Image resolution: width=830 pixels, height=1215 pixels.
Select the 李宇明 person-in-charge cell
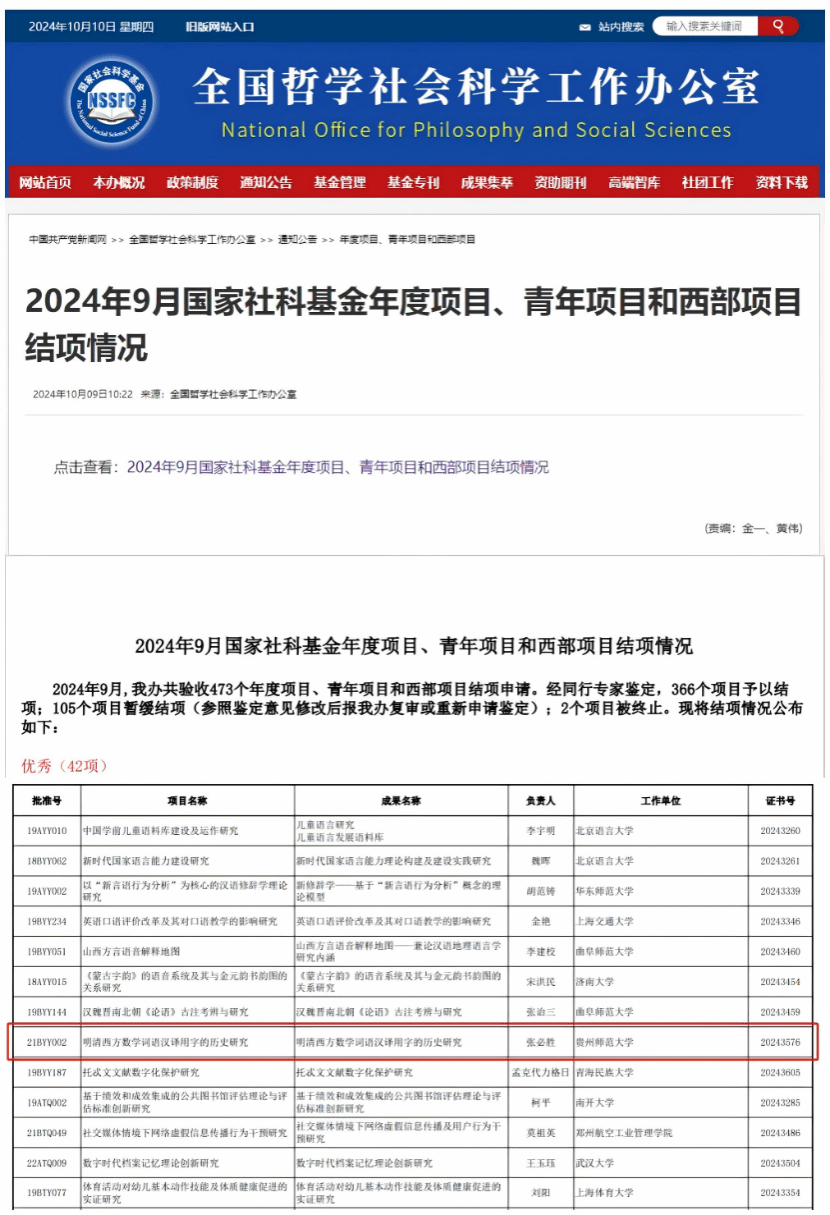540,831
